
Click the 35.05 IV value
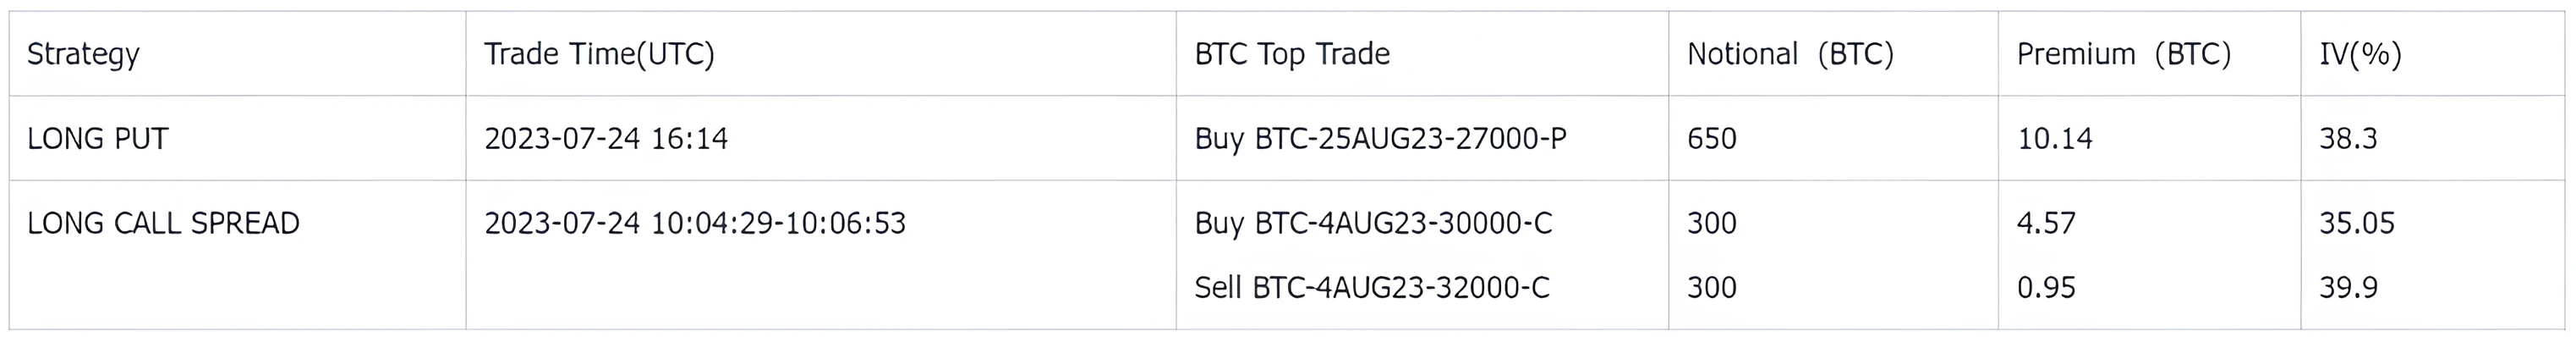coord(2357,223)
